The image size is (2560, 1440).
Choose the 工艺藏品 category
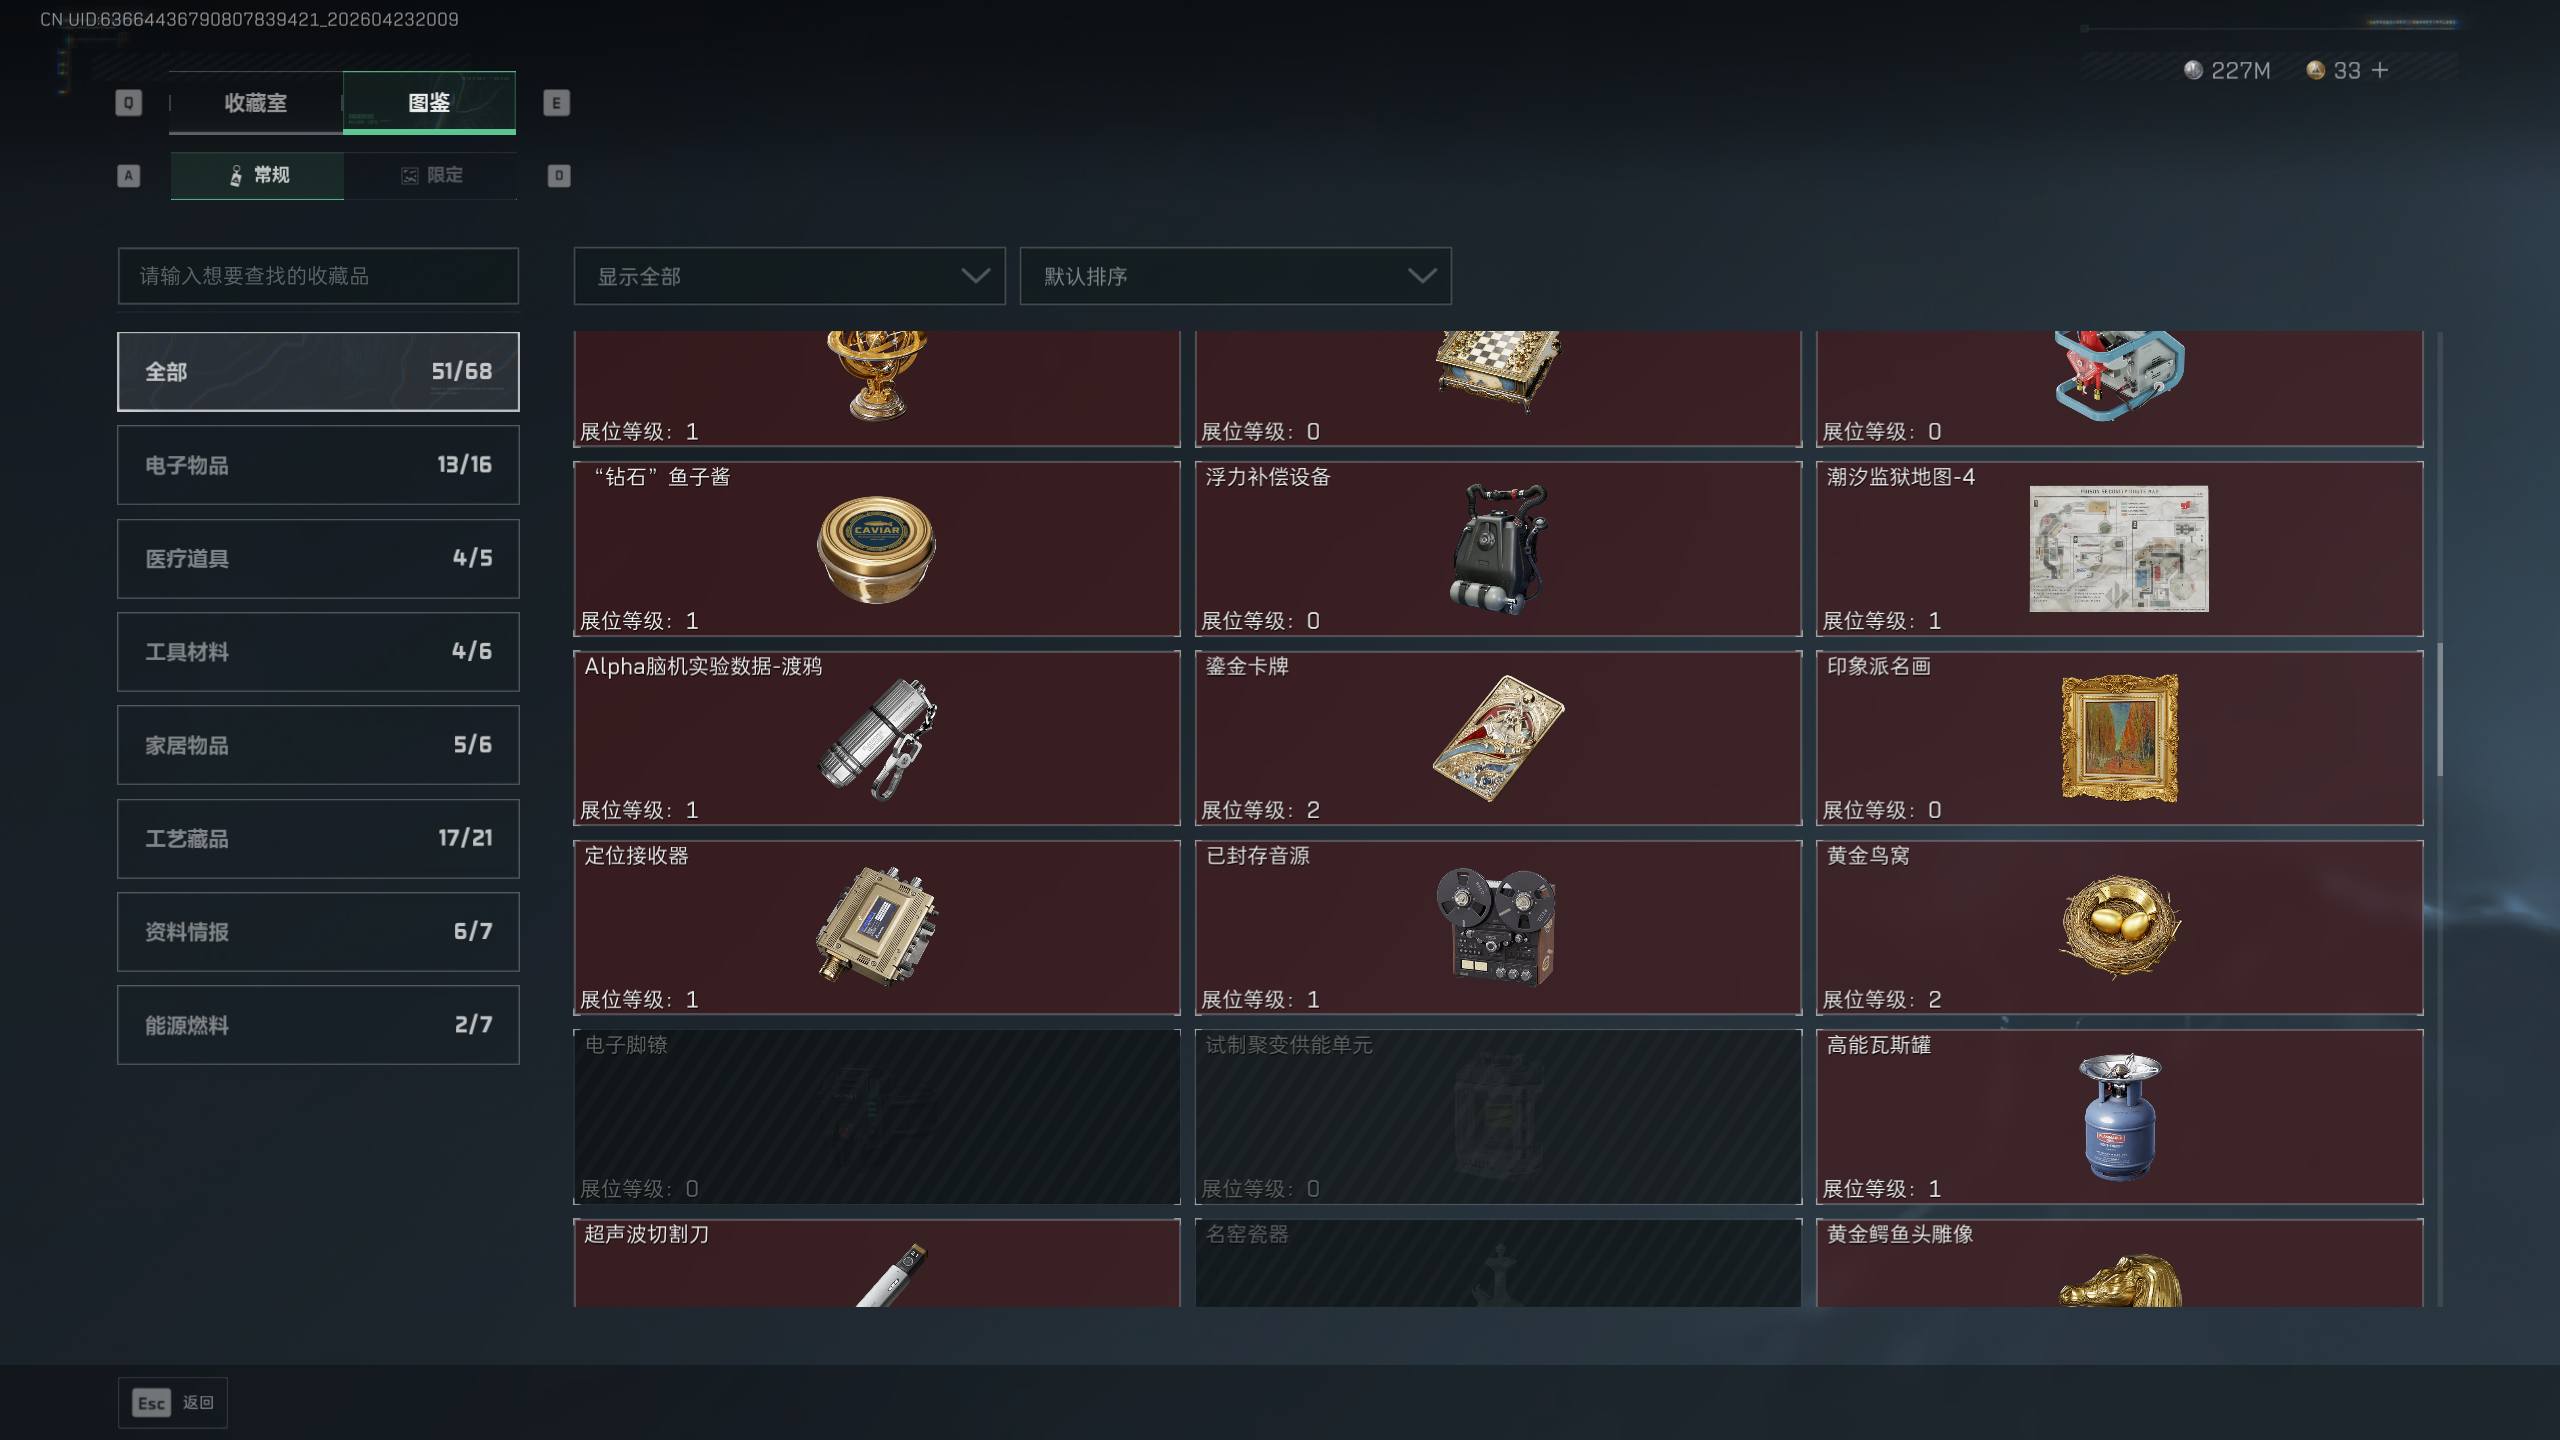tap(318, 838)
